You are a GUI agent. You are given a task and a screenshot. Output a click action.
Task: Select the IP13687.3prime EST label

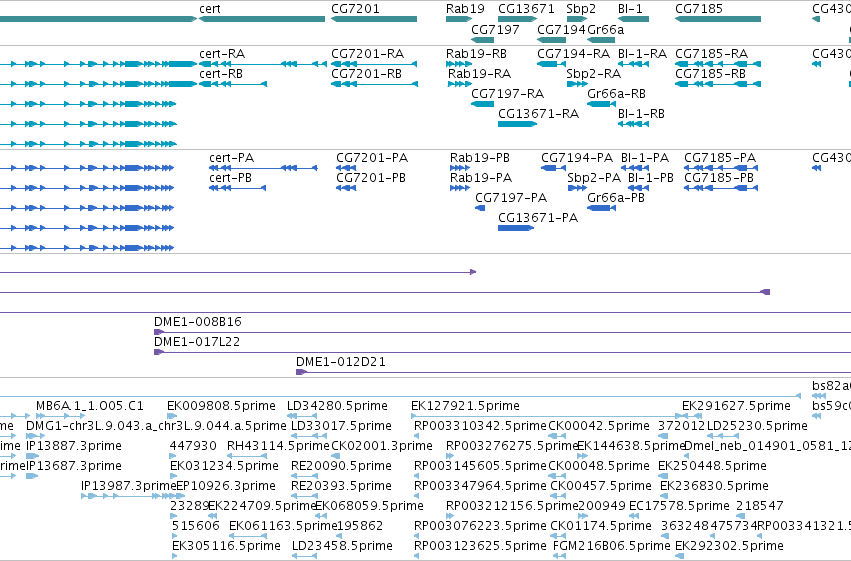[x=74, y=466]
